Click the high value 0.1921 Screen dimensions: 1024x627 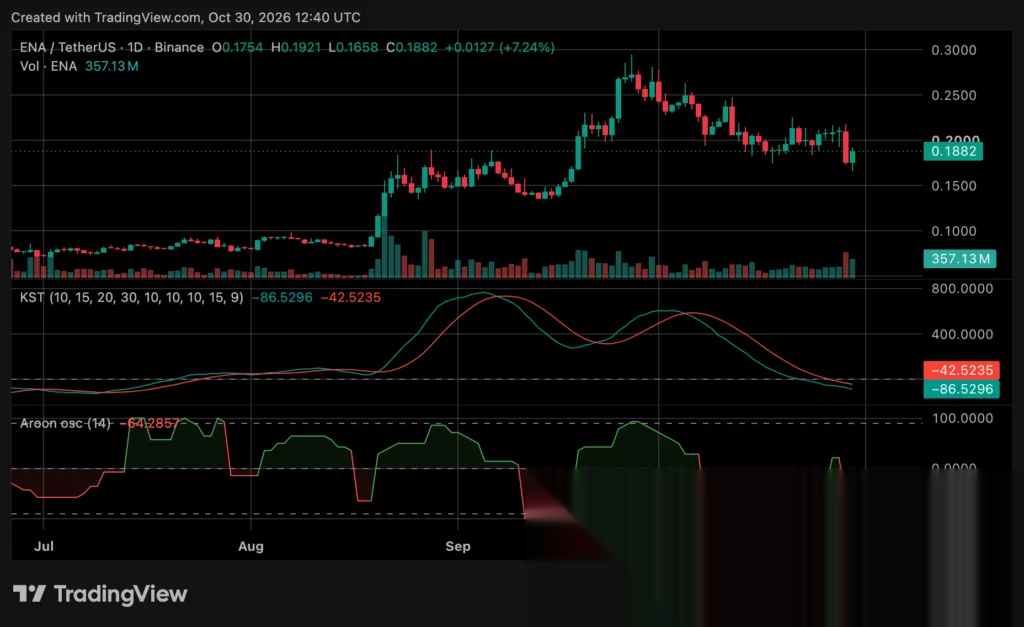click(x=300, y=48)
